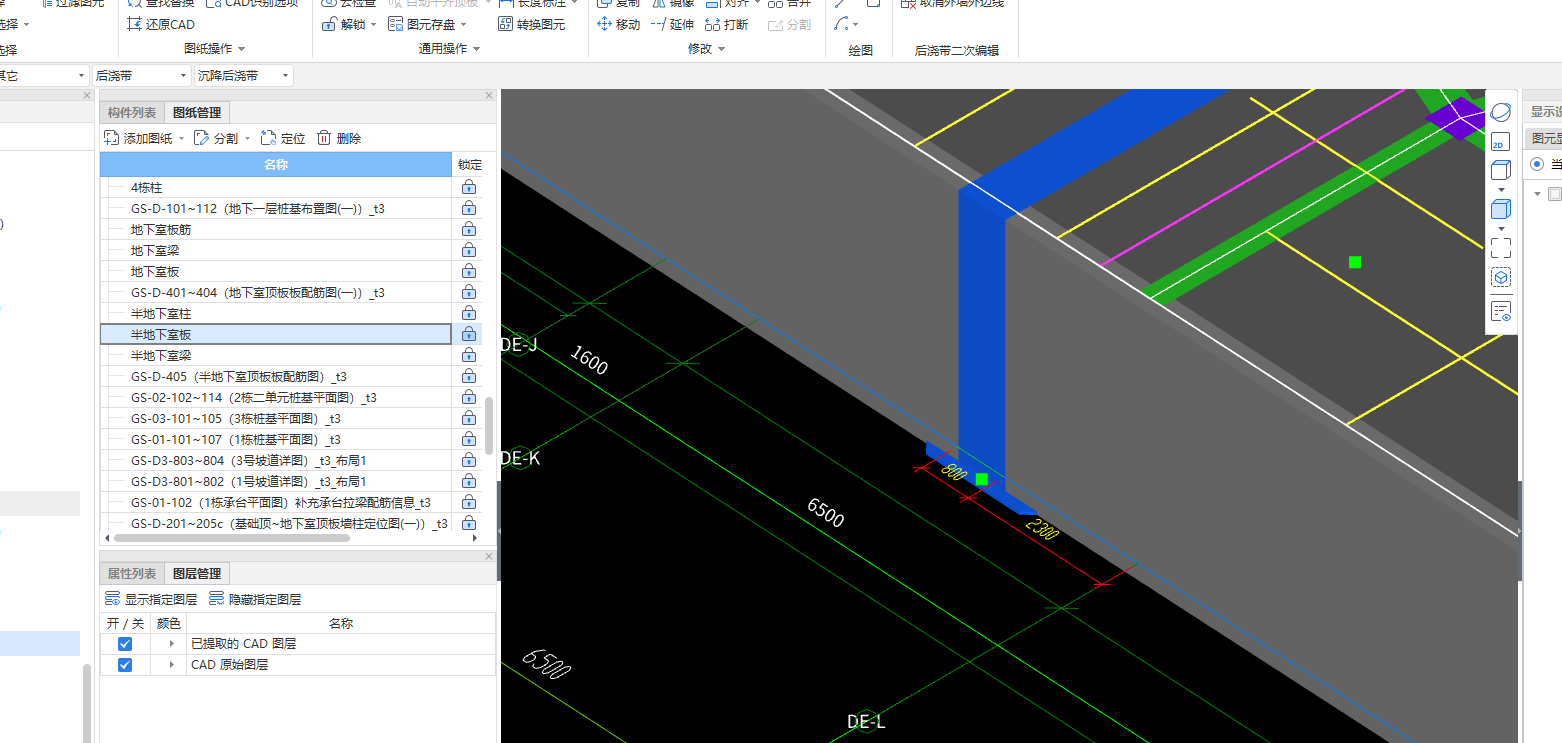Select 地下室板筋 drawing row
Image resolution: width=1562 pixels, height=743 pixels.
point(276,229)
